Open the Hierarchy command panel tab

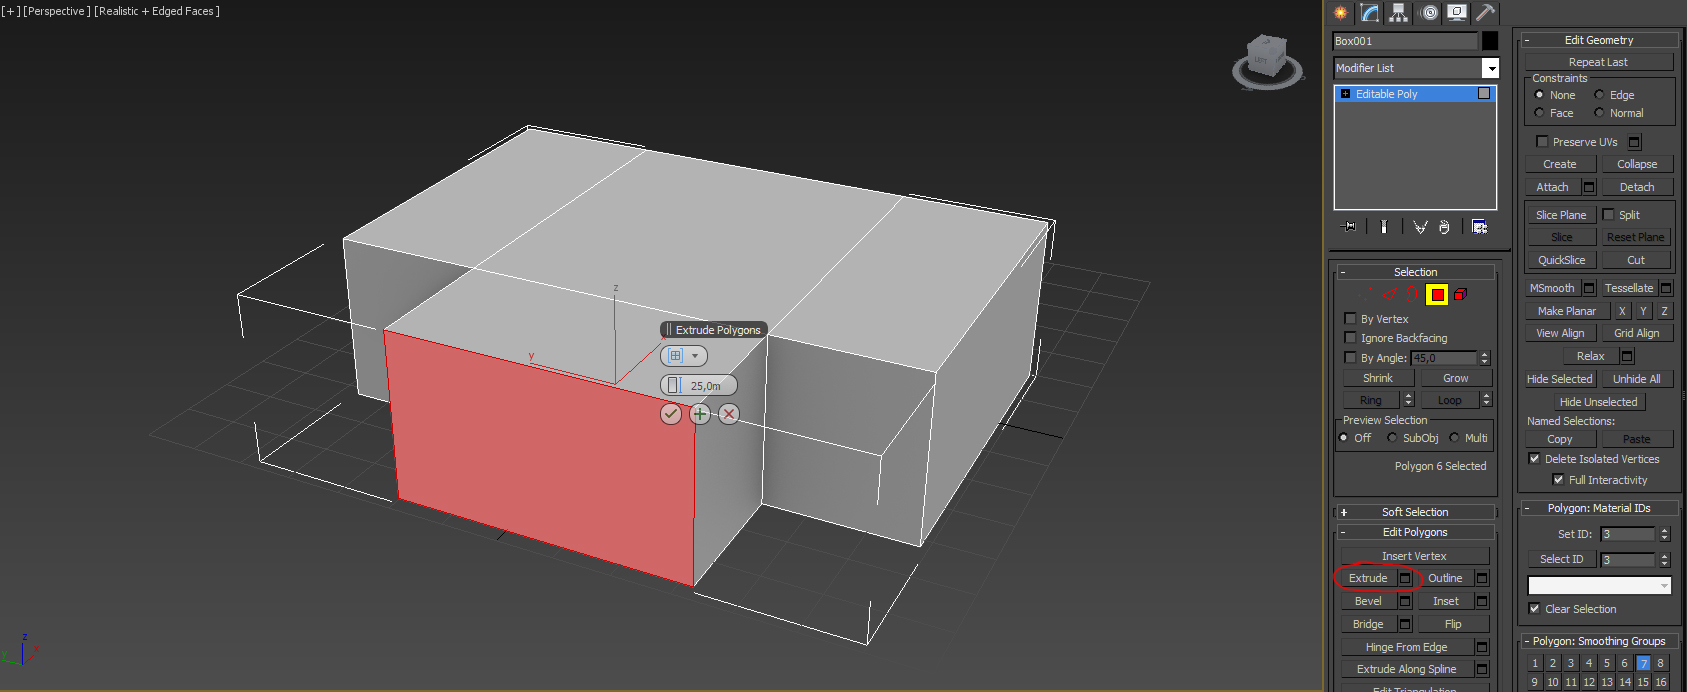(x=1398, y=12)
